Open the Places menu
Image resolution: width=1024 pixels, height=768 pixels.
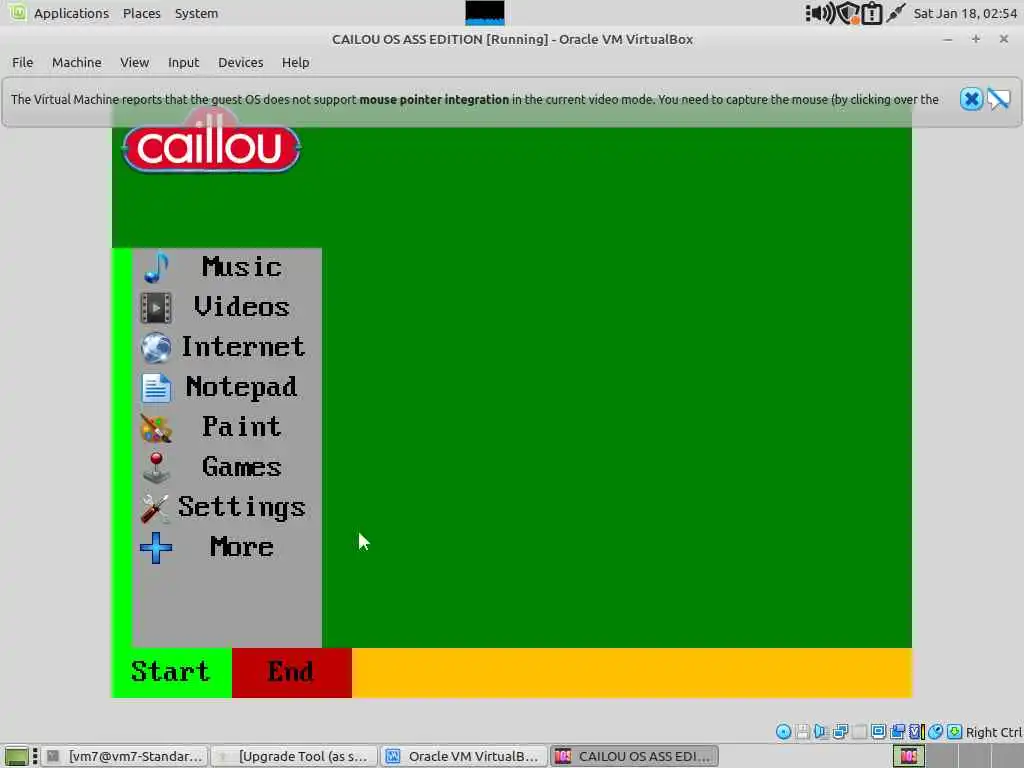click(x=142, y=13)
